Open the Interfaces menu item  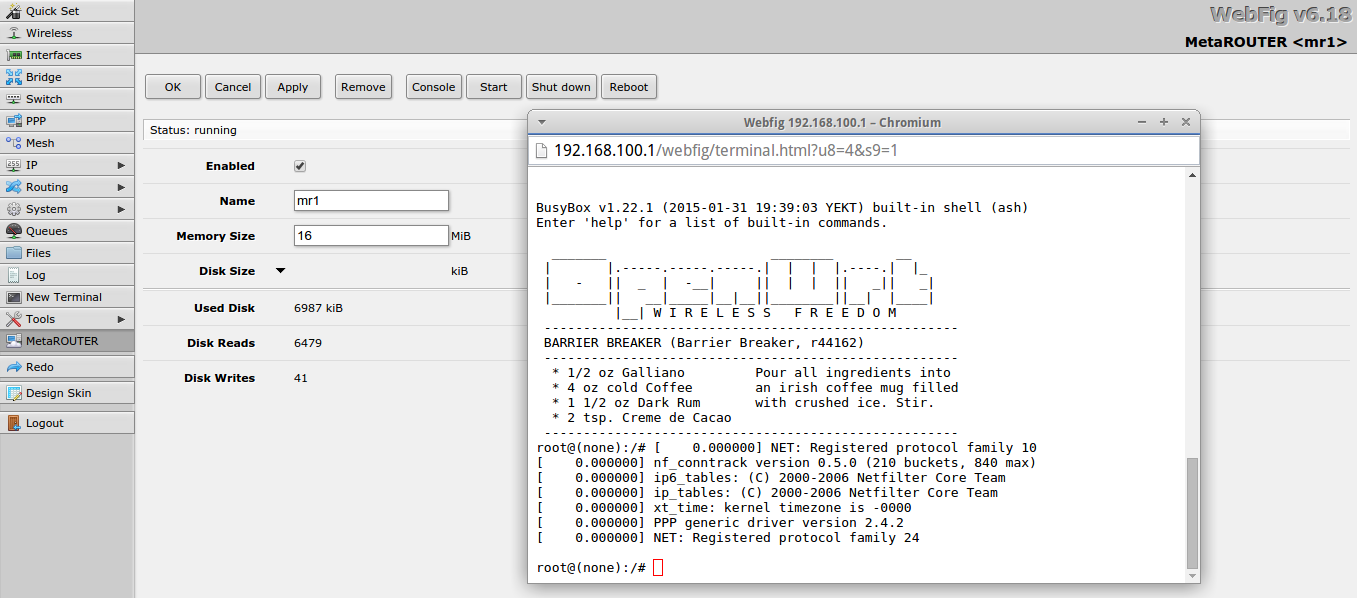click(x=67, y=55)
